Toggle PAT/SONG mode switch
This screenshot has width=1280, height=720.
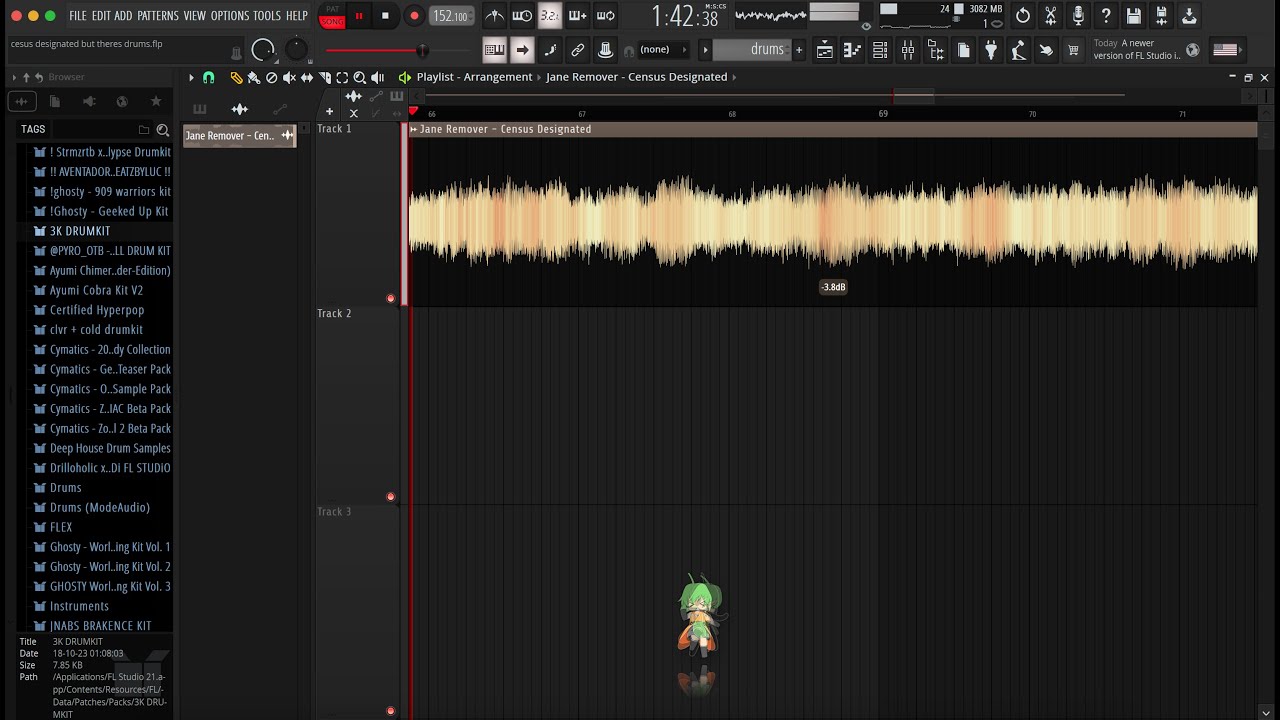coord(332,16)
